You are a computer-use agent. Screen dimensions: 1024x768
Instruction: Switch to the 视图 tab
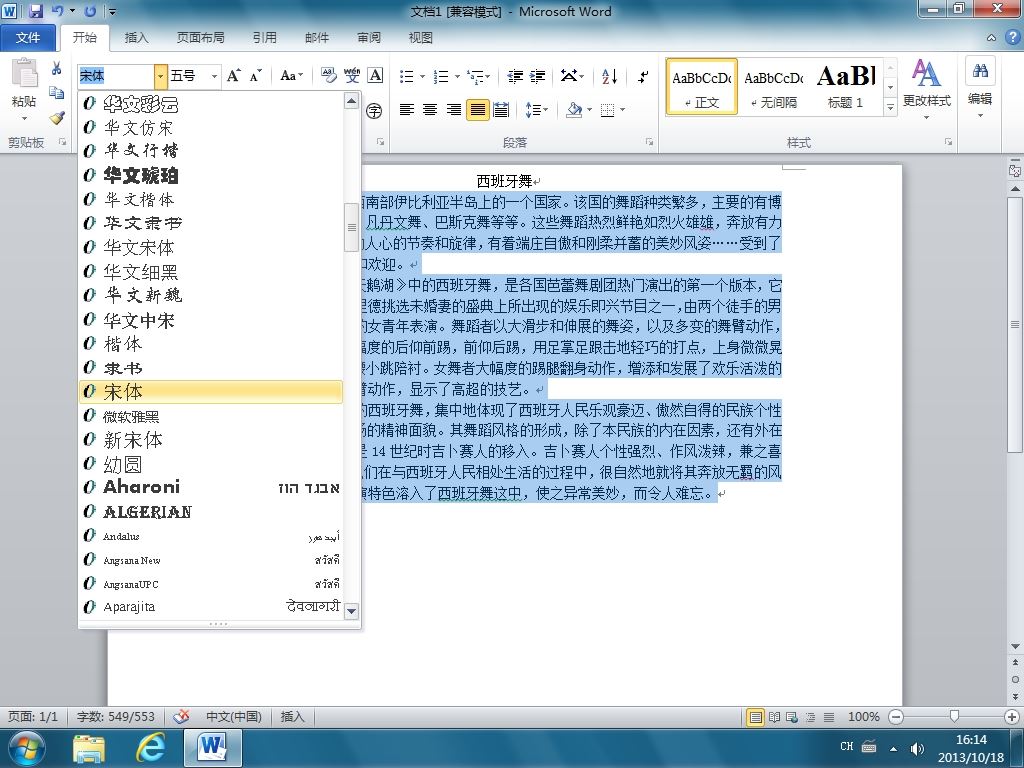click(421, 38)
